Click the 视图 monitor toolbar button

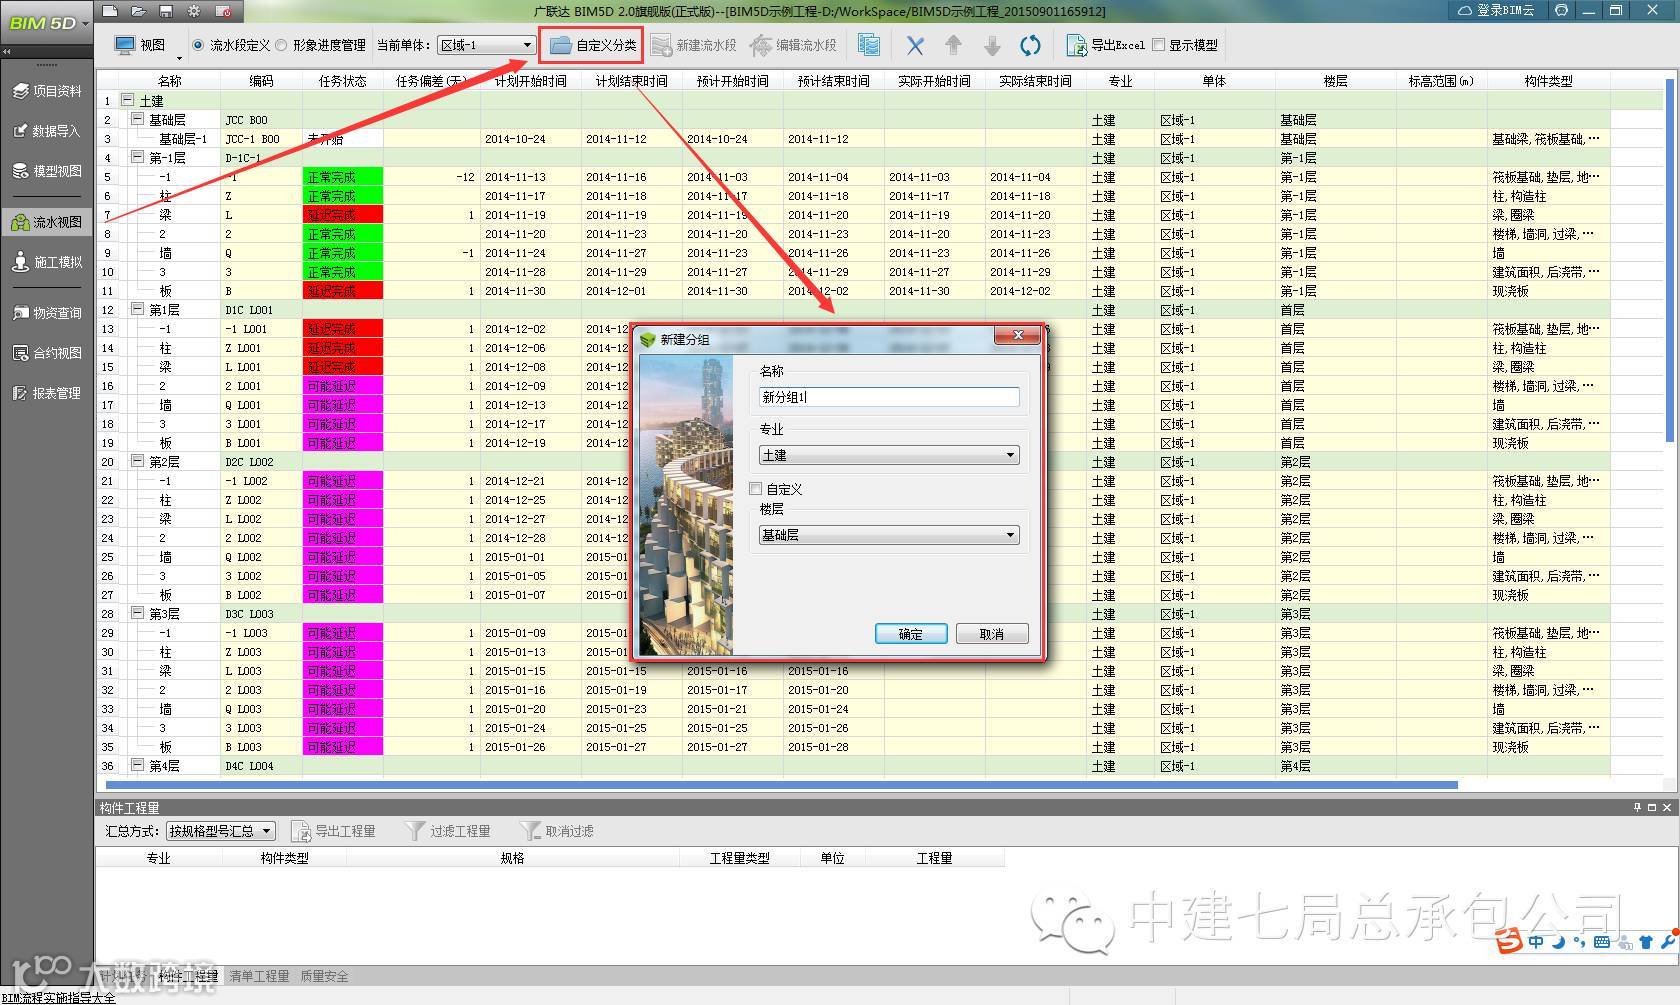pyautogui.click(x=140, y=45)
